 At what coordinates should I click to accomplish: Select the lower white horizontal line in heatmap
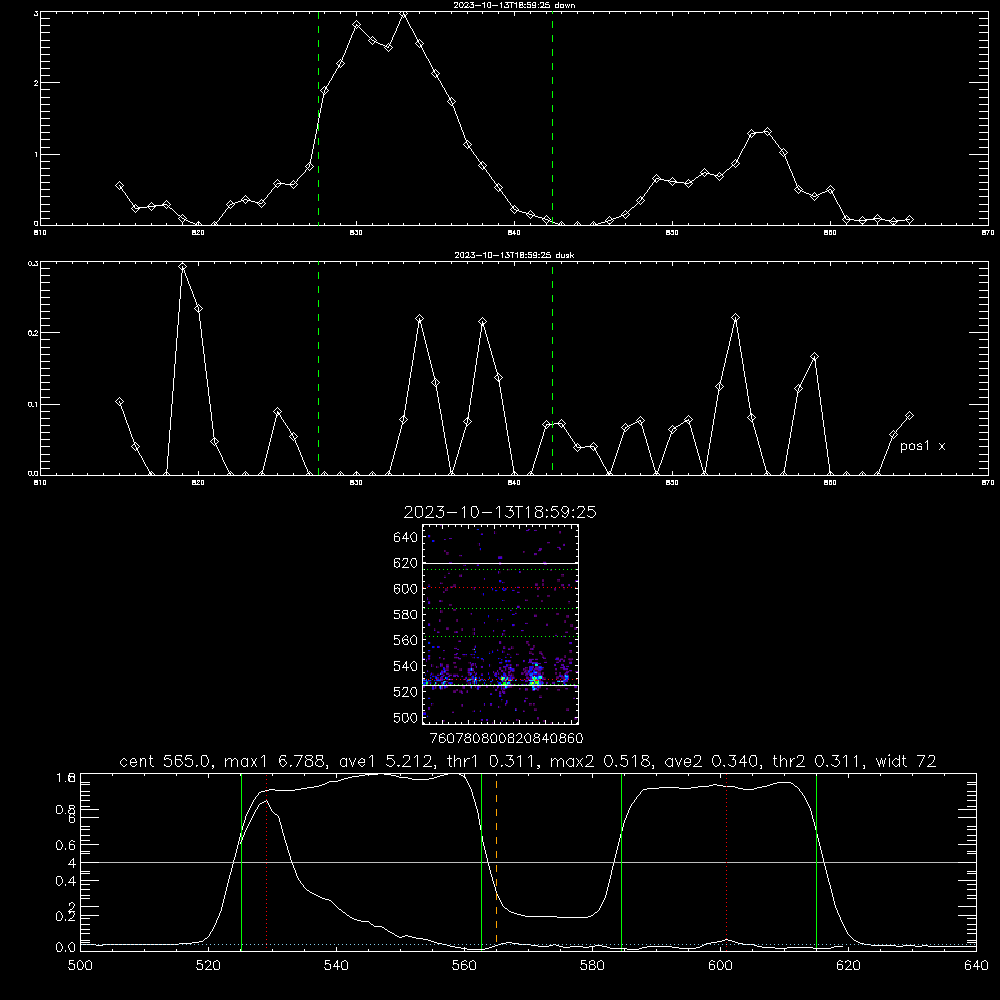pyautogui.click(x=501, y=686)
